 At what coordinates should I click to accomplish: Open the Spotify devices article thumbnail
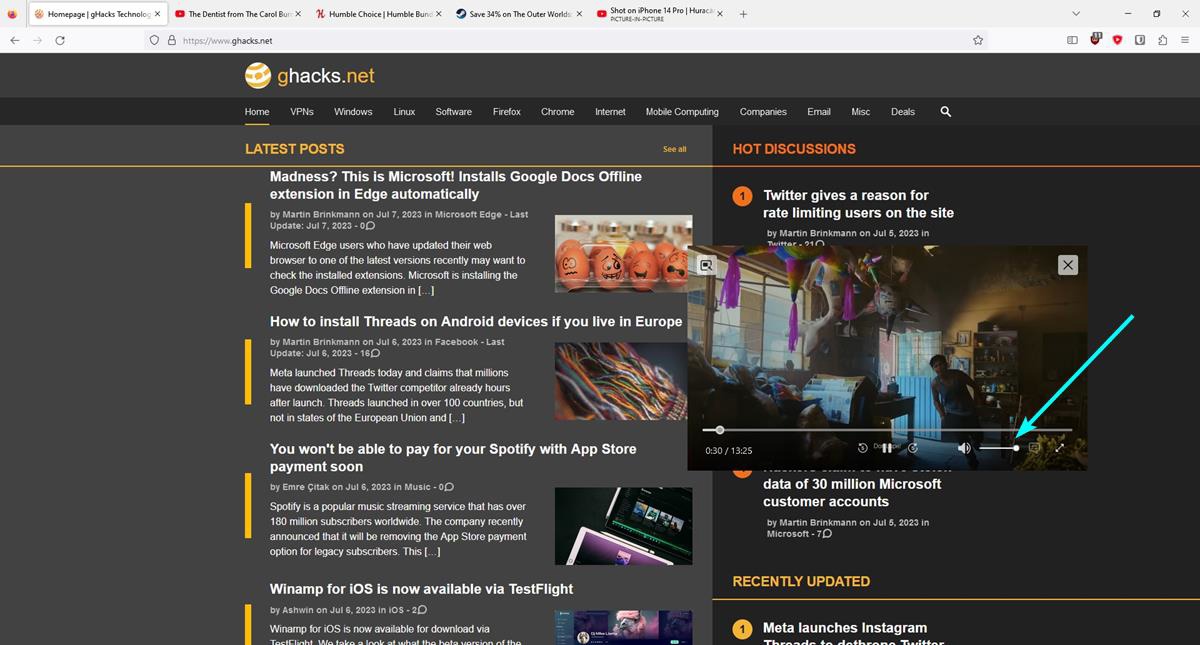tap(624, 526)
